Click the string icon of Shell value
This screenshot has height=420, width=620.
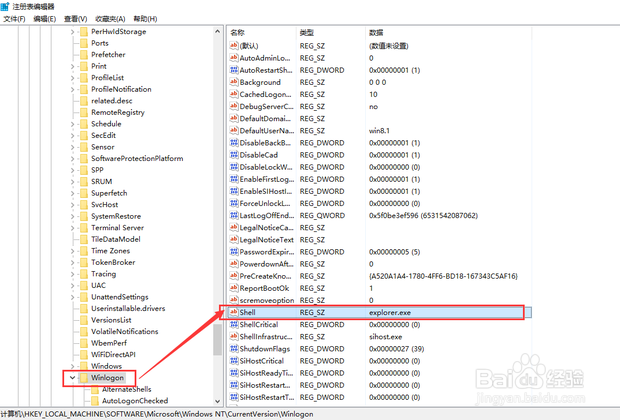click(x=234, y=312)
